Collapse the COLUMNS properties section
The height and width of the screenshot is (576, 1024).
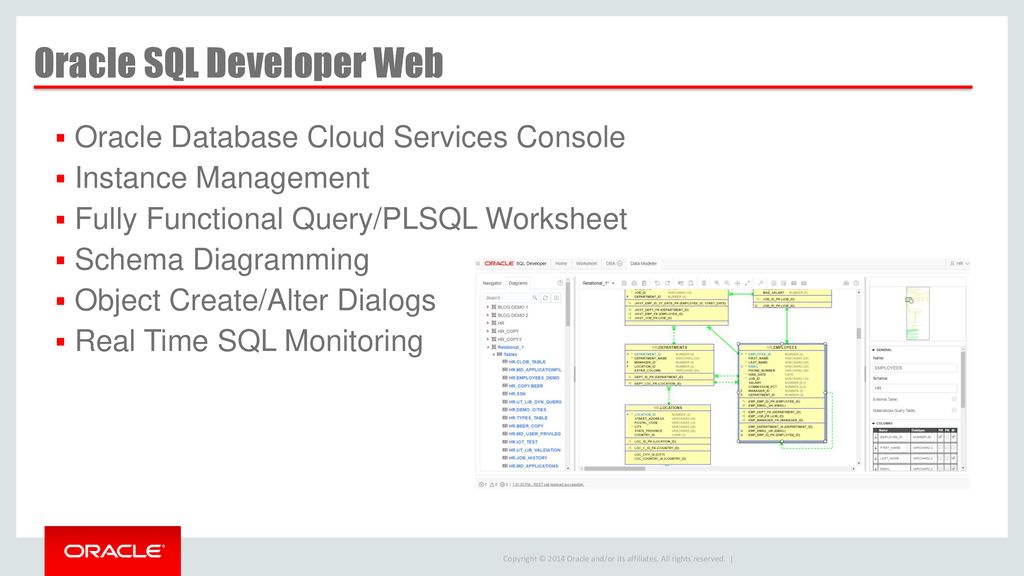[x=874, y=423]
